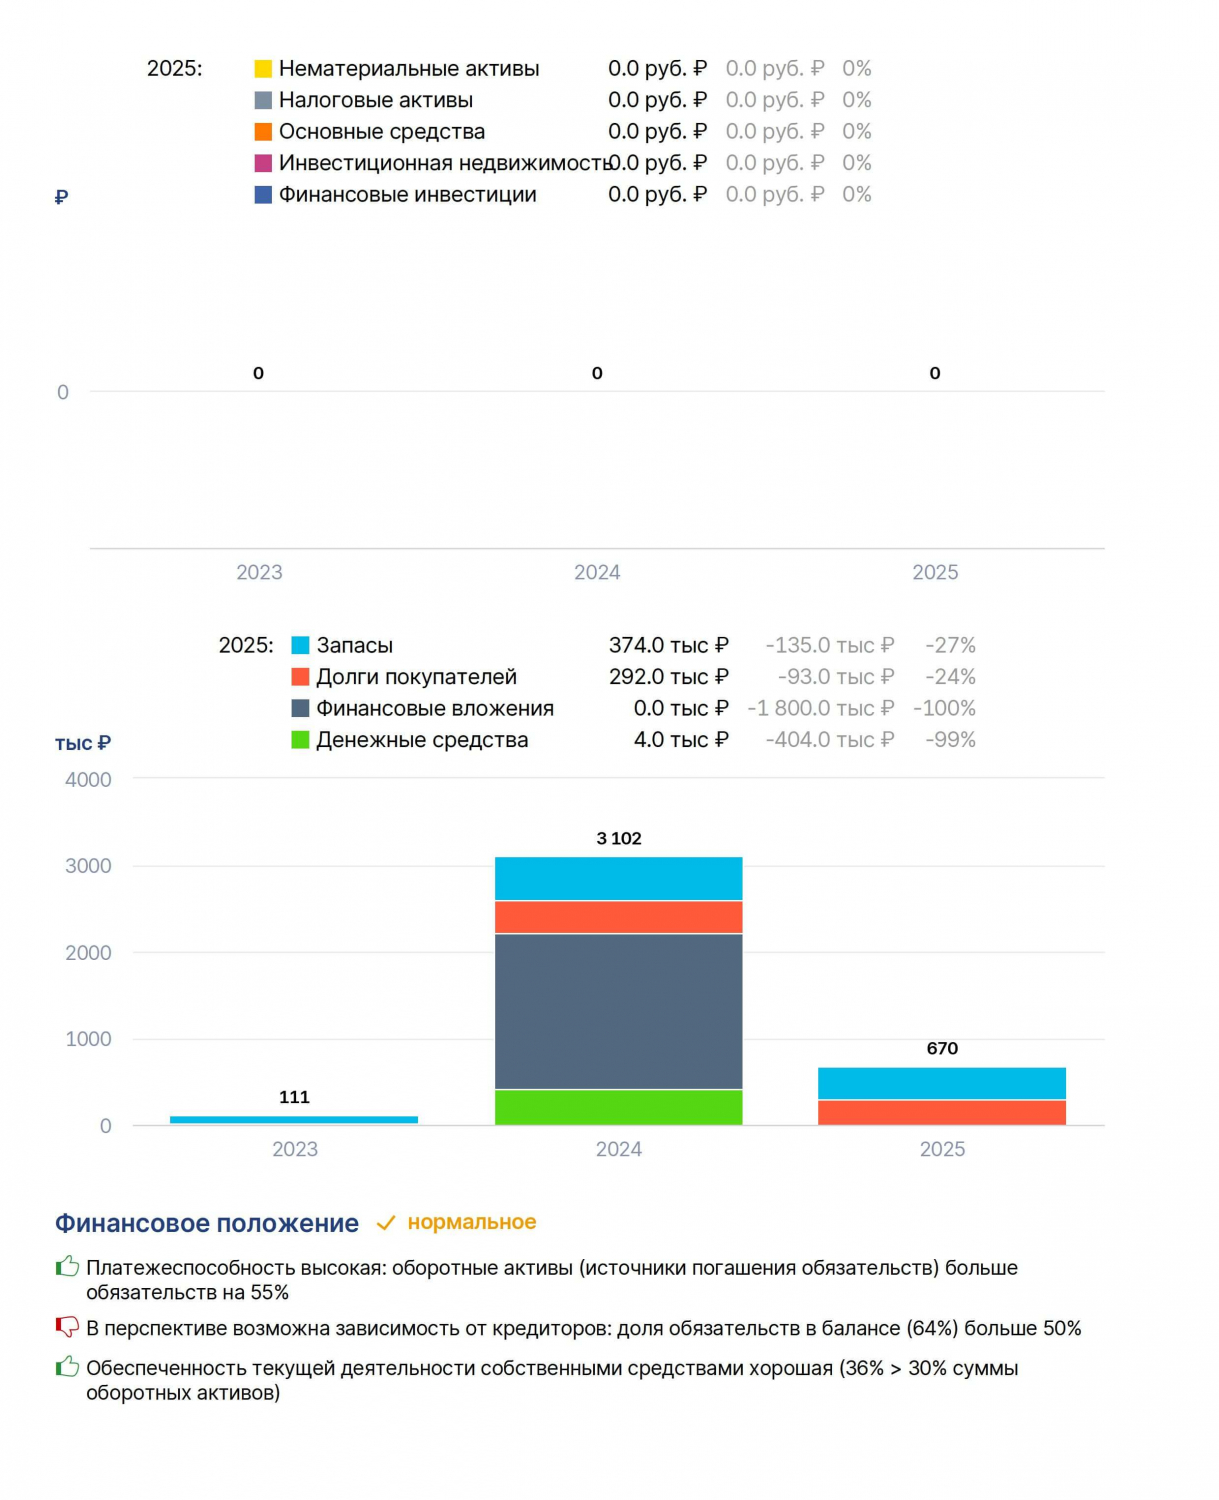Click the Финансовые вложения legend label
Viewport: 1219px width, 1500px height.
point(435,709)
